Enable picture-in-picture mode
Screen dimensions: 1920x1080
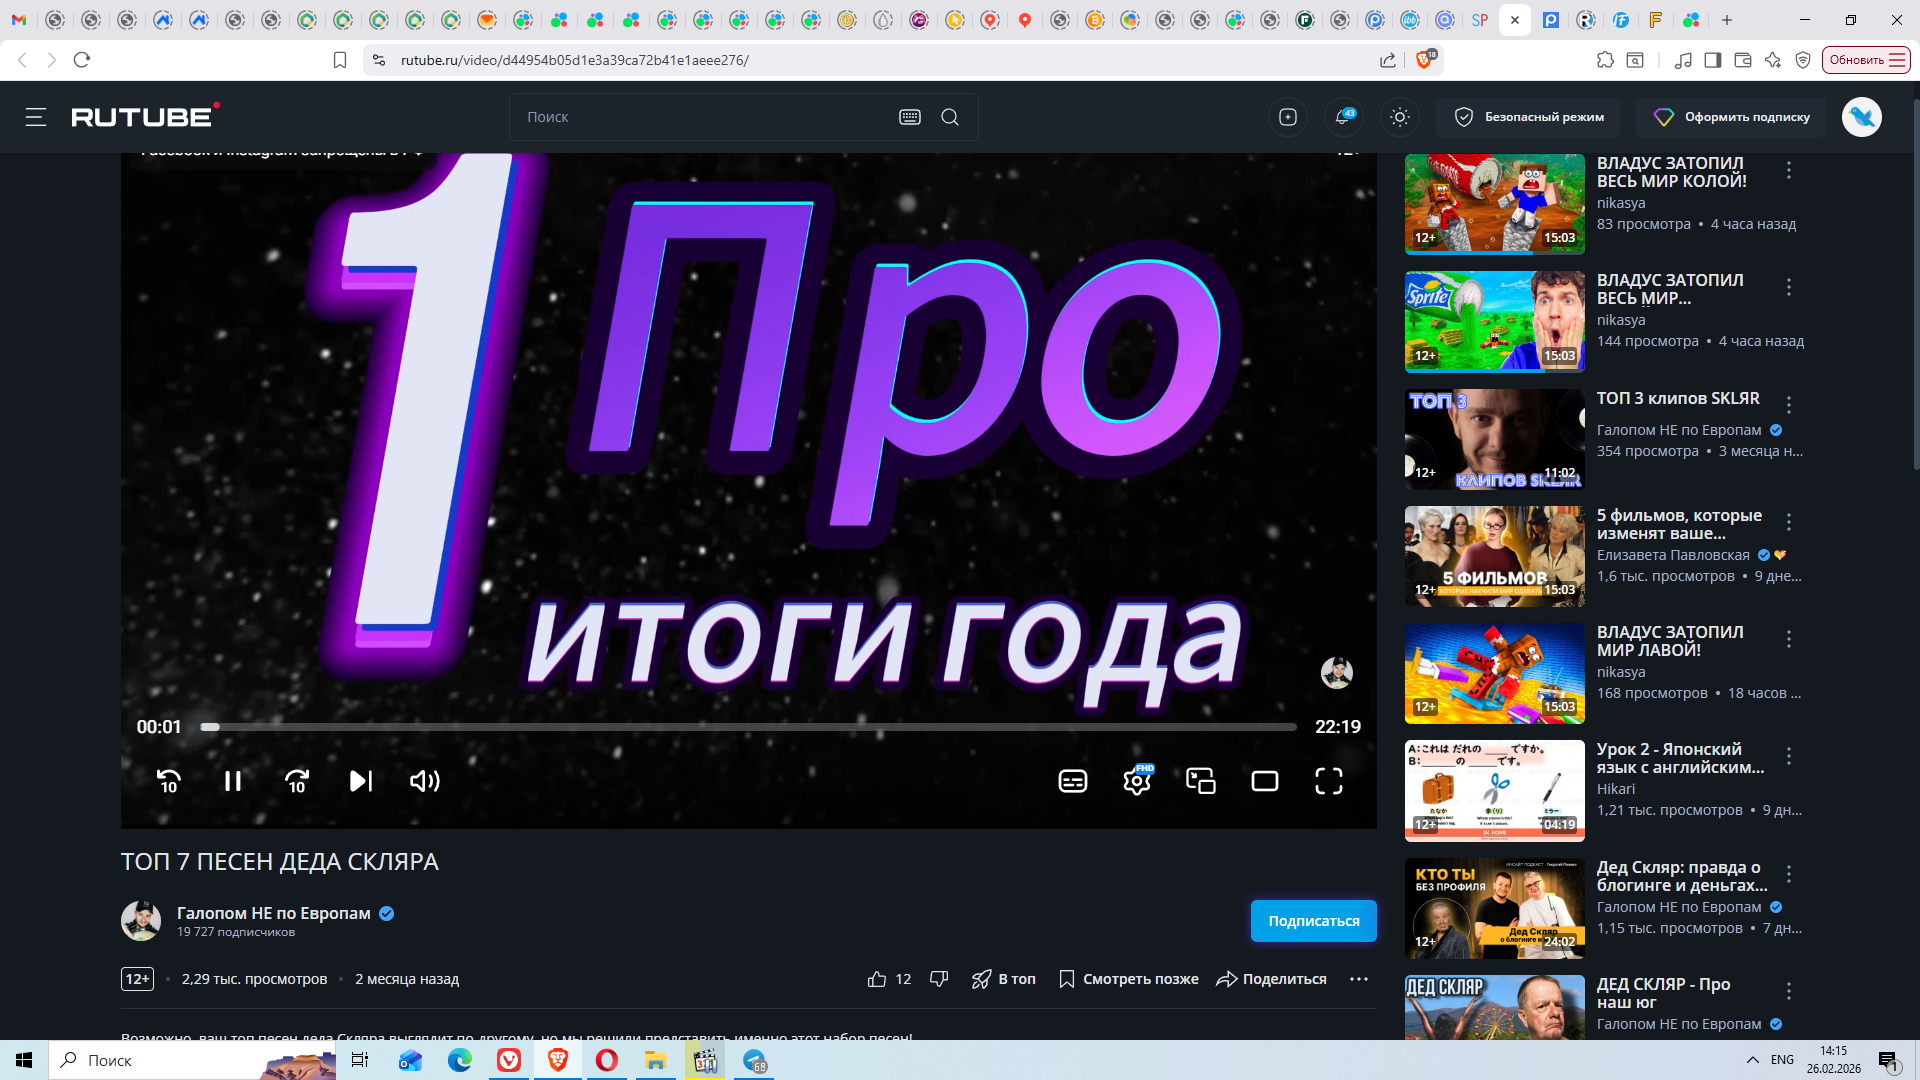(x=1201, y=781)
